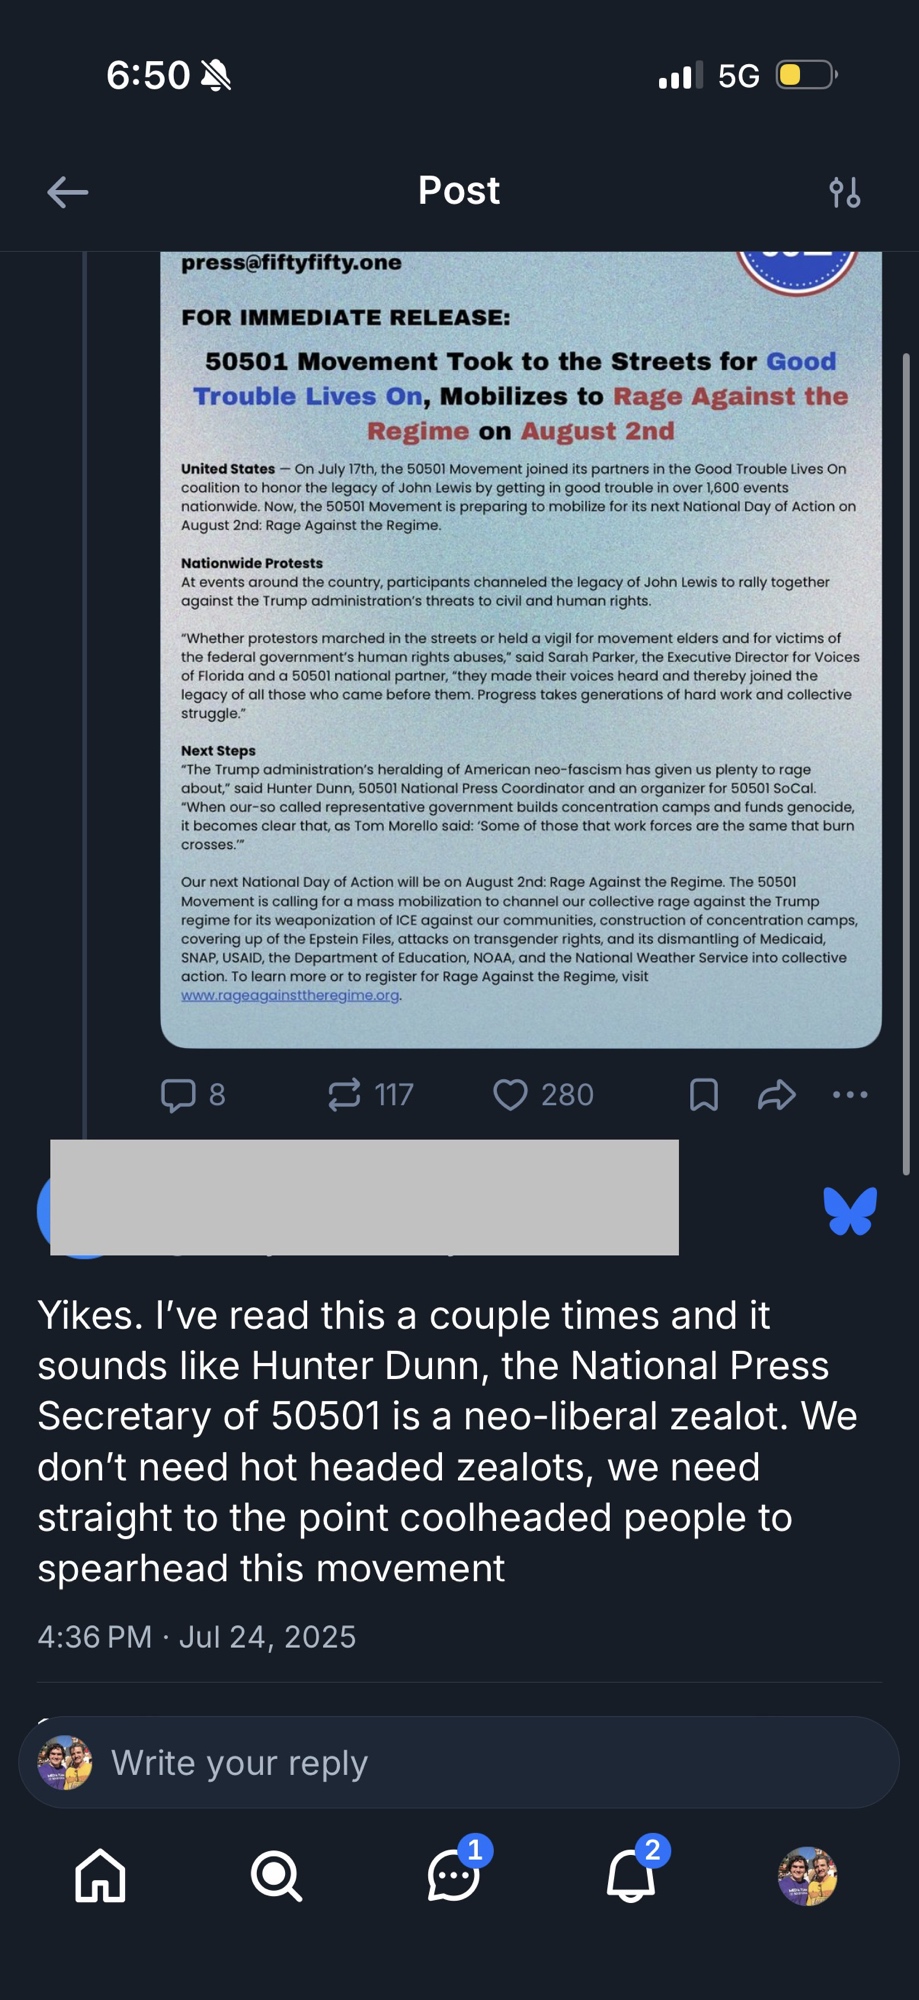This screenshot has height=2000, width=919.
Task: Like the post with heart icon
Action: [x=511, y=1095]
